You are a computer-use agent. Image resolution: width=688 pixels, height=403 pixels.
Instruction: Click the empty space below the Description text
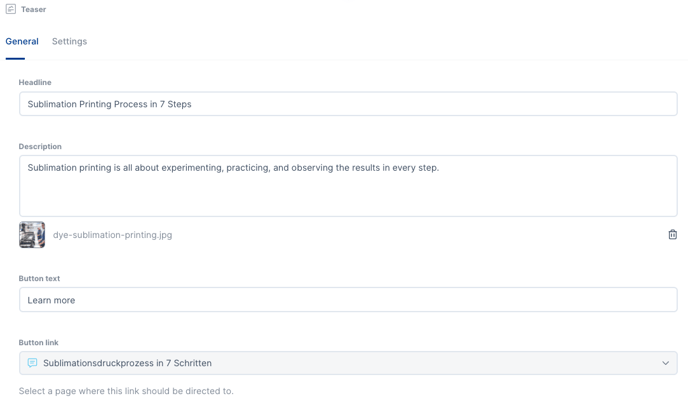347,198
